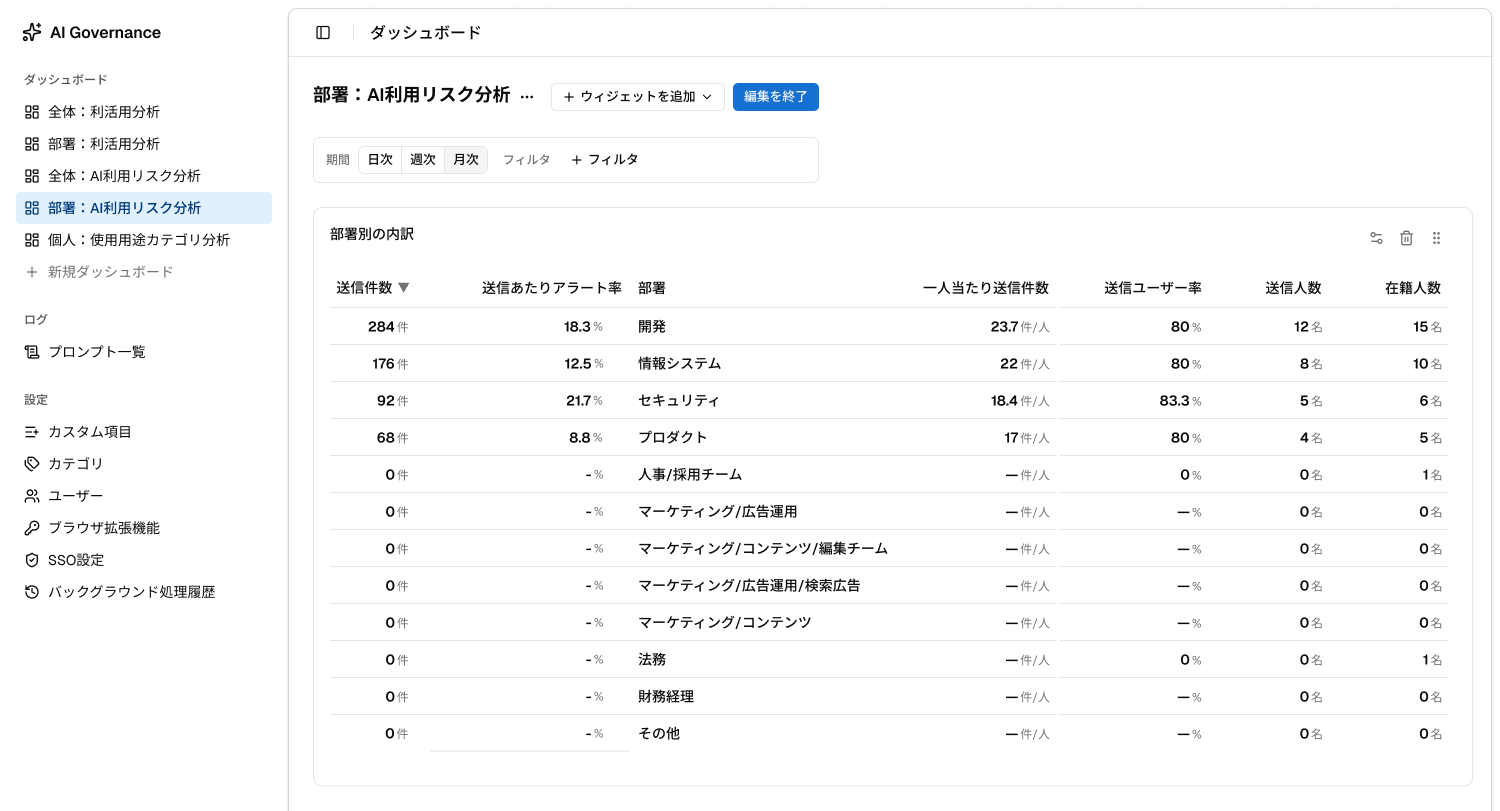The height and width of the screenshot is (811, 1500).
Task: Click the 送信ユーザー率 column header
Action: (1153, 288)
